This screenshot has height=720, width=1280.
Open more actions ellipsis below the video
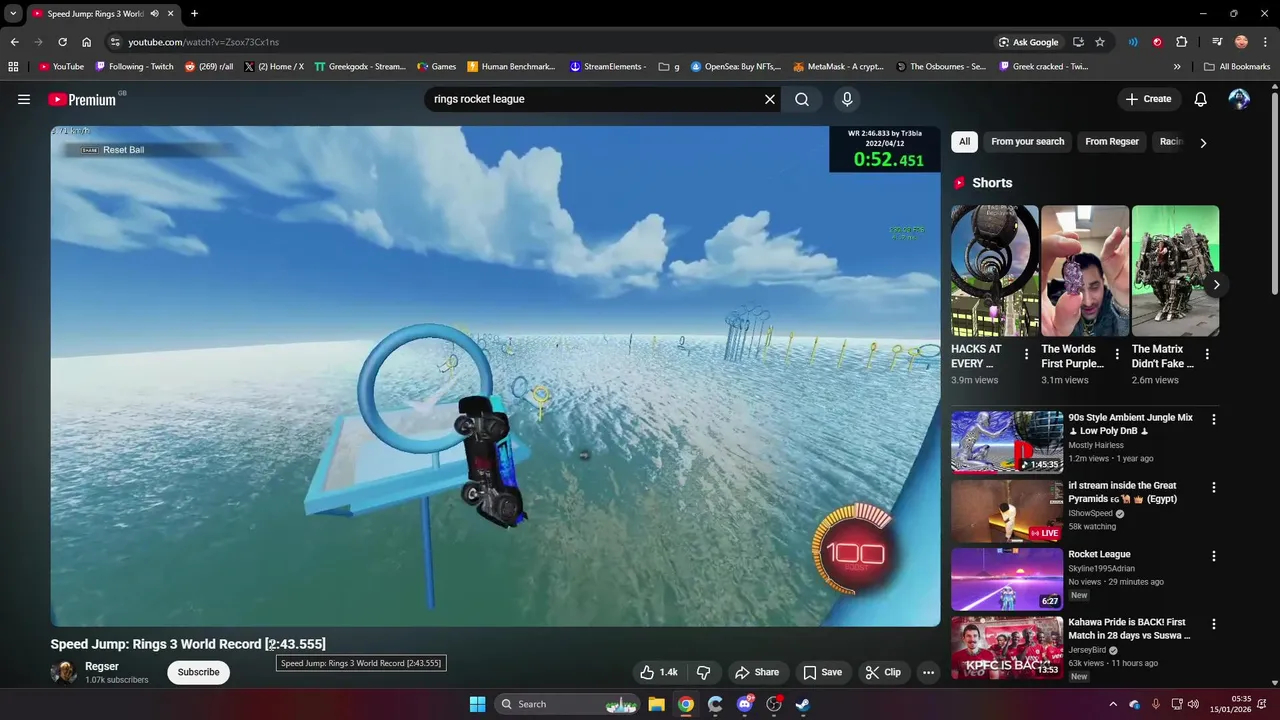[x=928, y=672]
